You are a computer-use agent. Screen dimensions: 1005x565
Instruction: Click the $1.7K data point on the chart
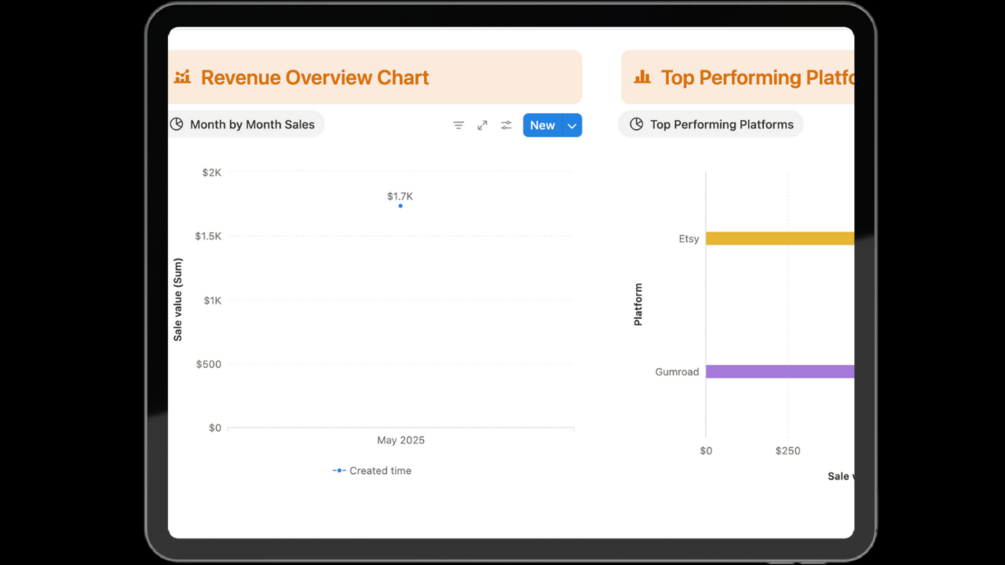(x=400, y=206)
